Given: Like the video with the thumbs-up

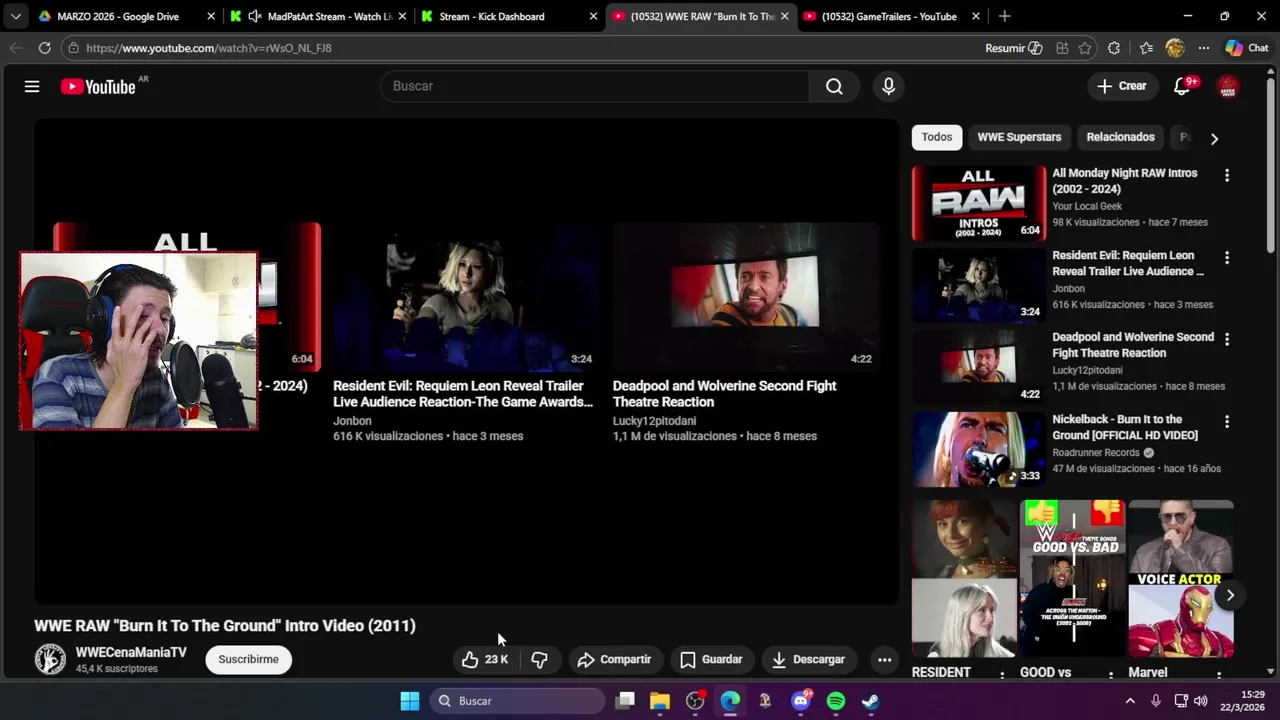Looking at the screenshot, I should [485, 659].
